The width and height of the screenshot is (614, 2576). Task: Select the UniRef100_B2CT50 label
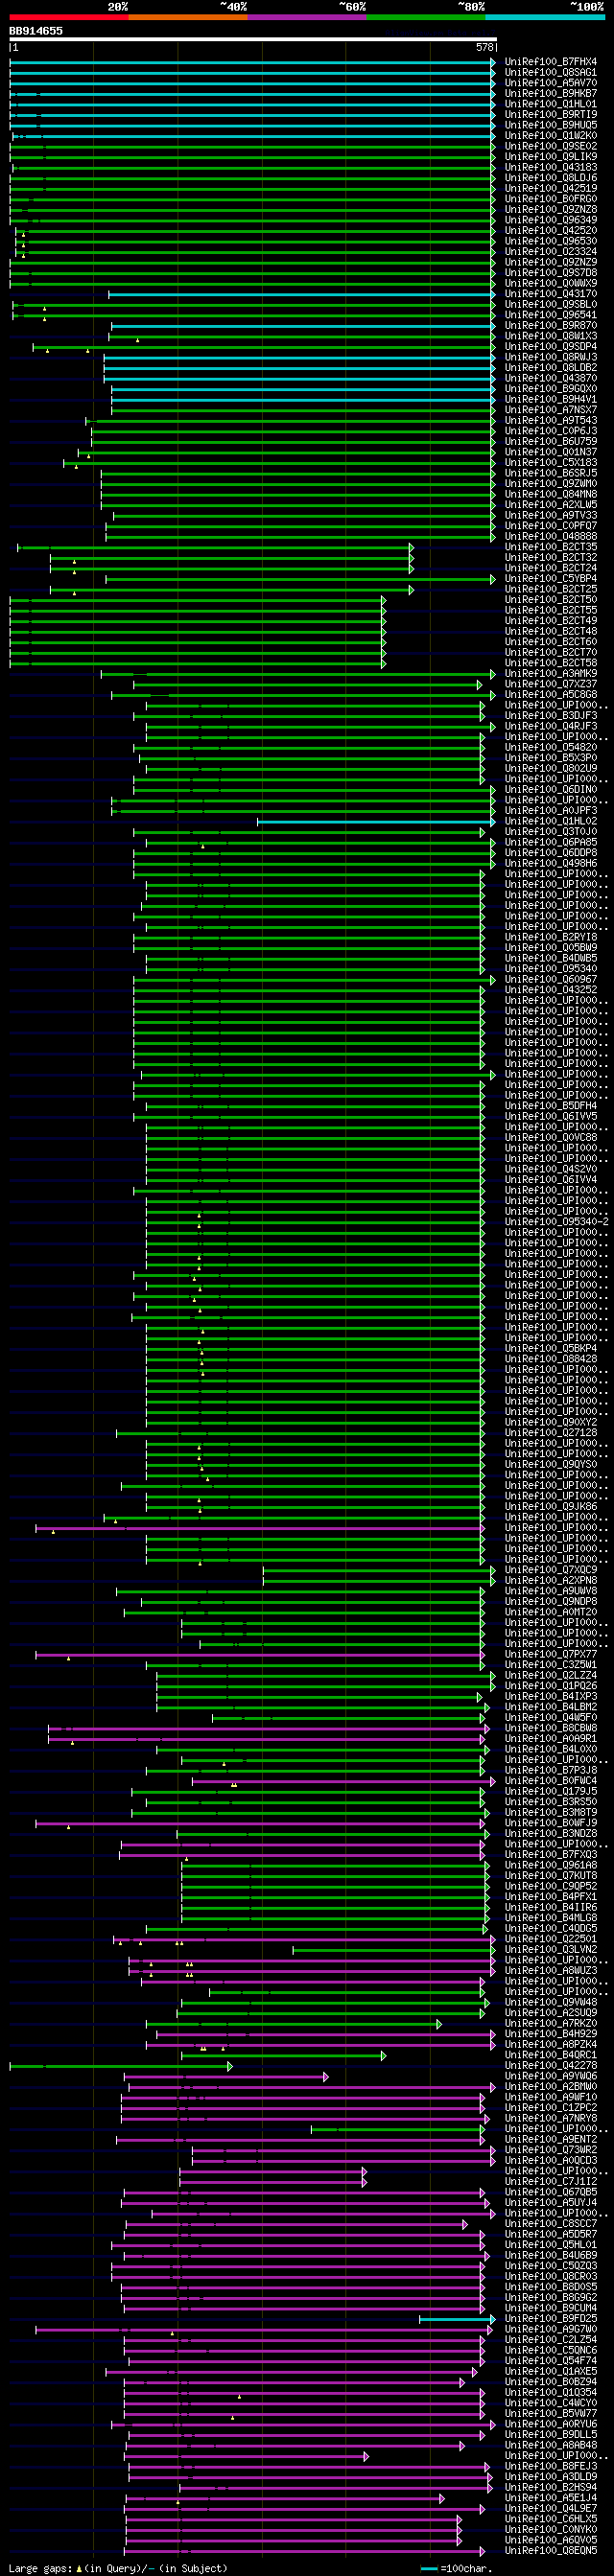551,600
